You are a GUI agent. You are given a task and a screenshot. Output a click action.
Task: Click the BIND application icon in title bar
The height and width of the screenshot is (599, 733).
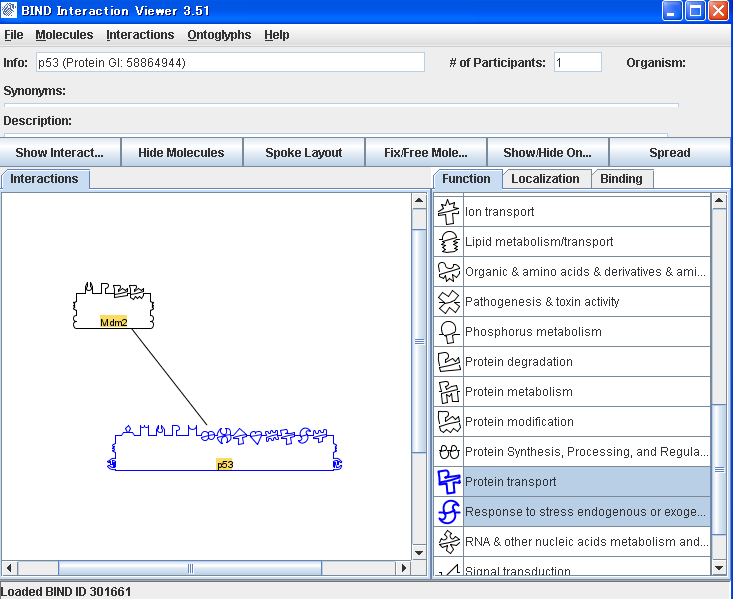point(9,10)
